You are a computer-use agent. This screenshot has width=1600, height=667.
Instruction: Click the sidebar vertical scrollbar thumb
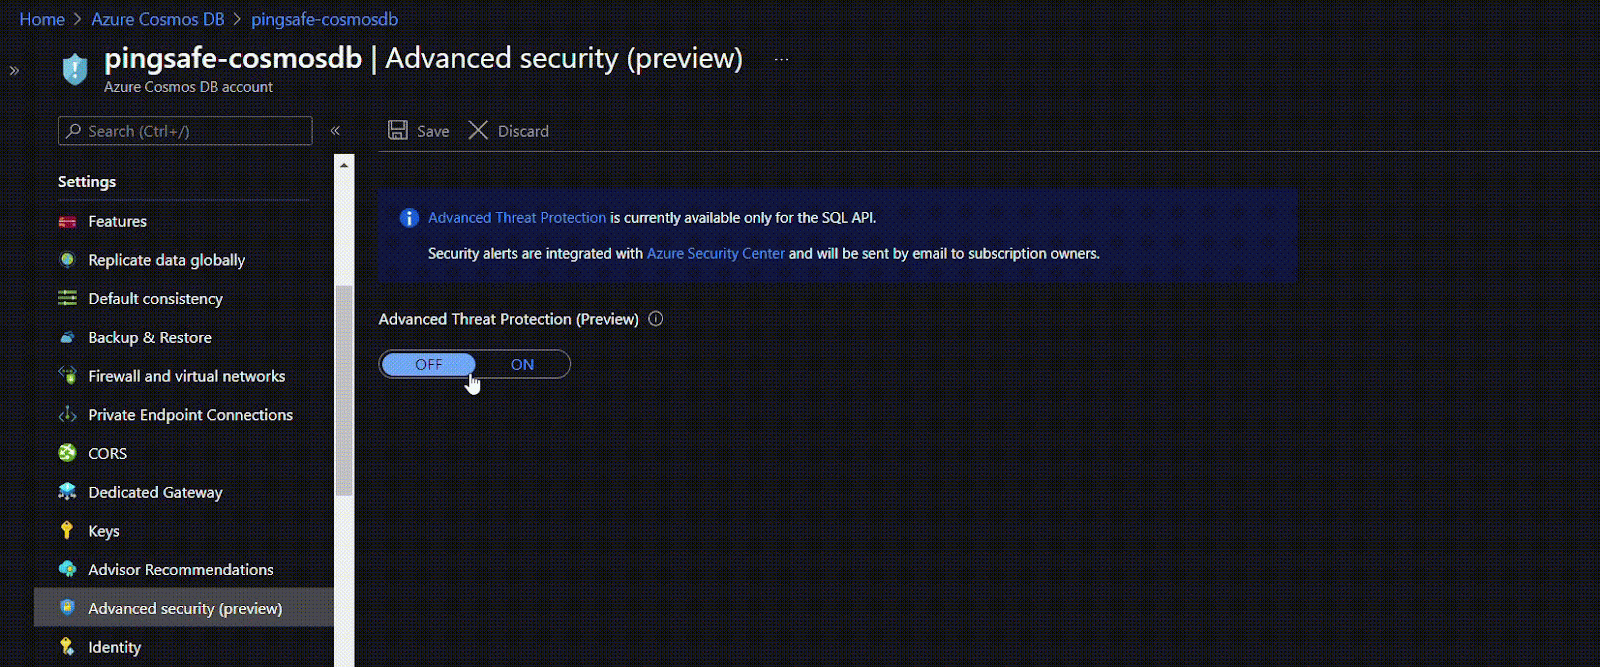click(344, 390)
